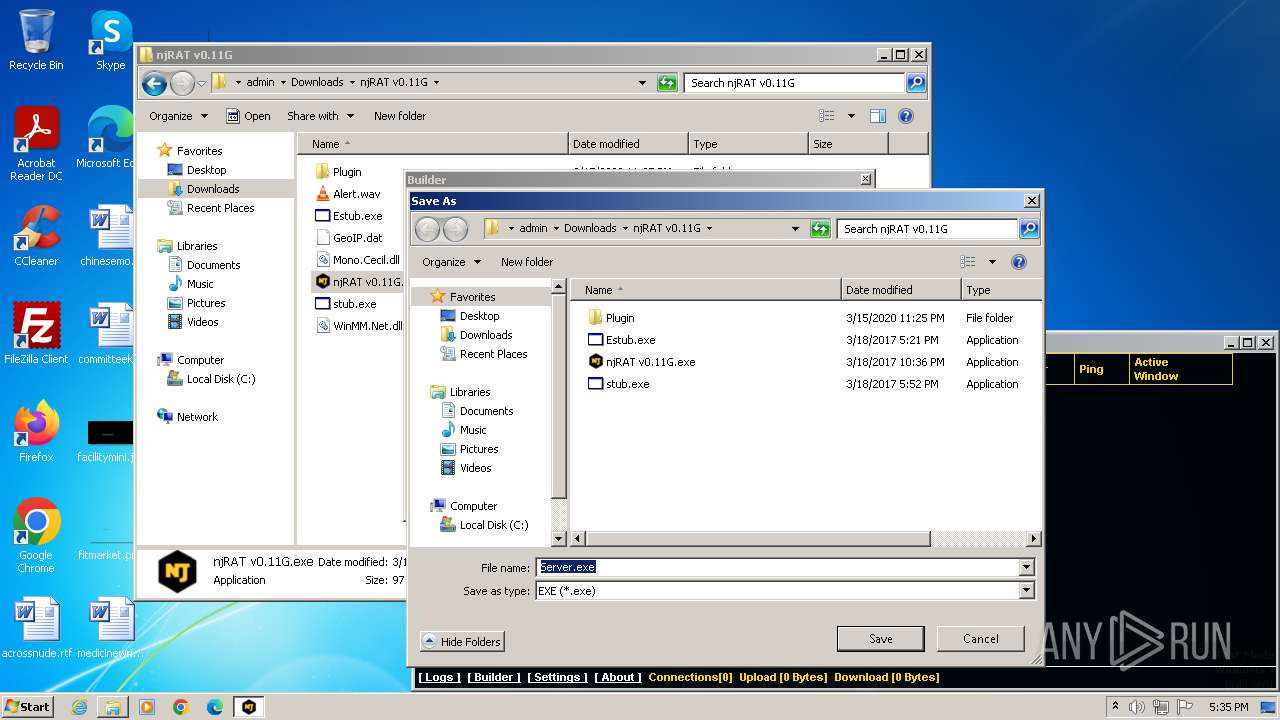This screenshot has width=1280, height=720.
Task: Select Downloads in Save As navigation pane
Action: click(485, 335)
